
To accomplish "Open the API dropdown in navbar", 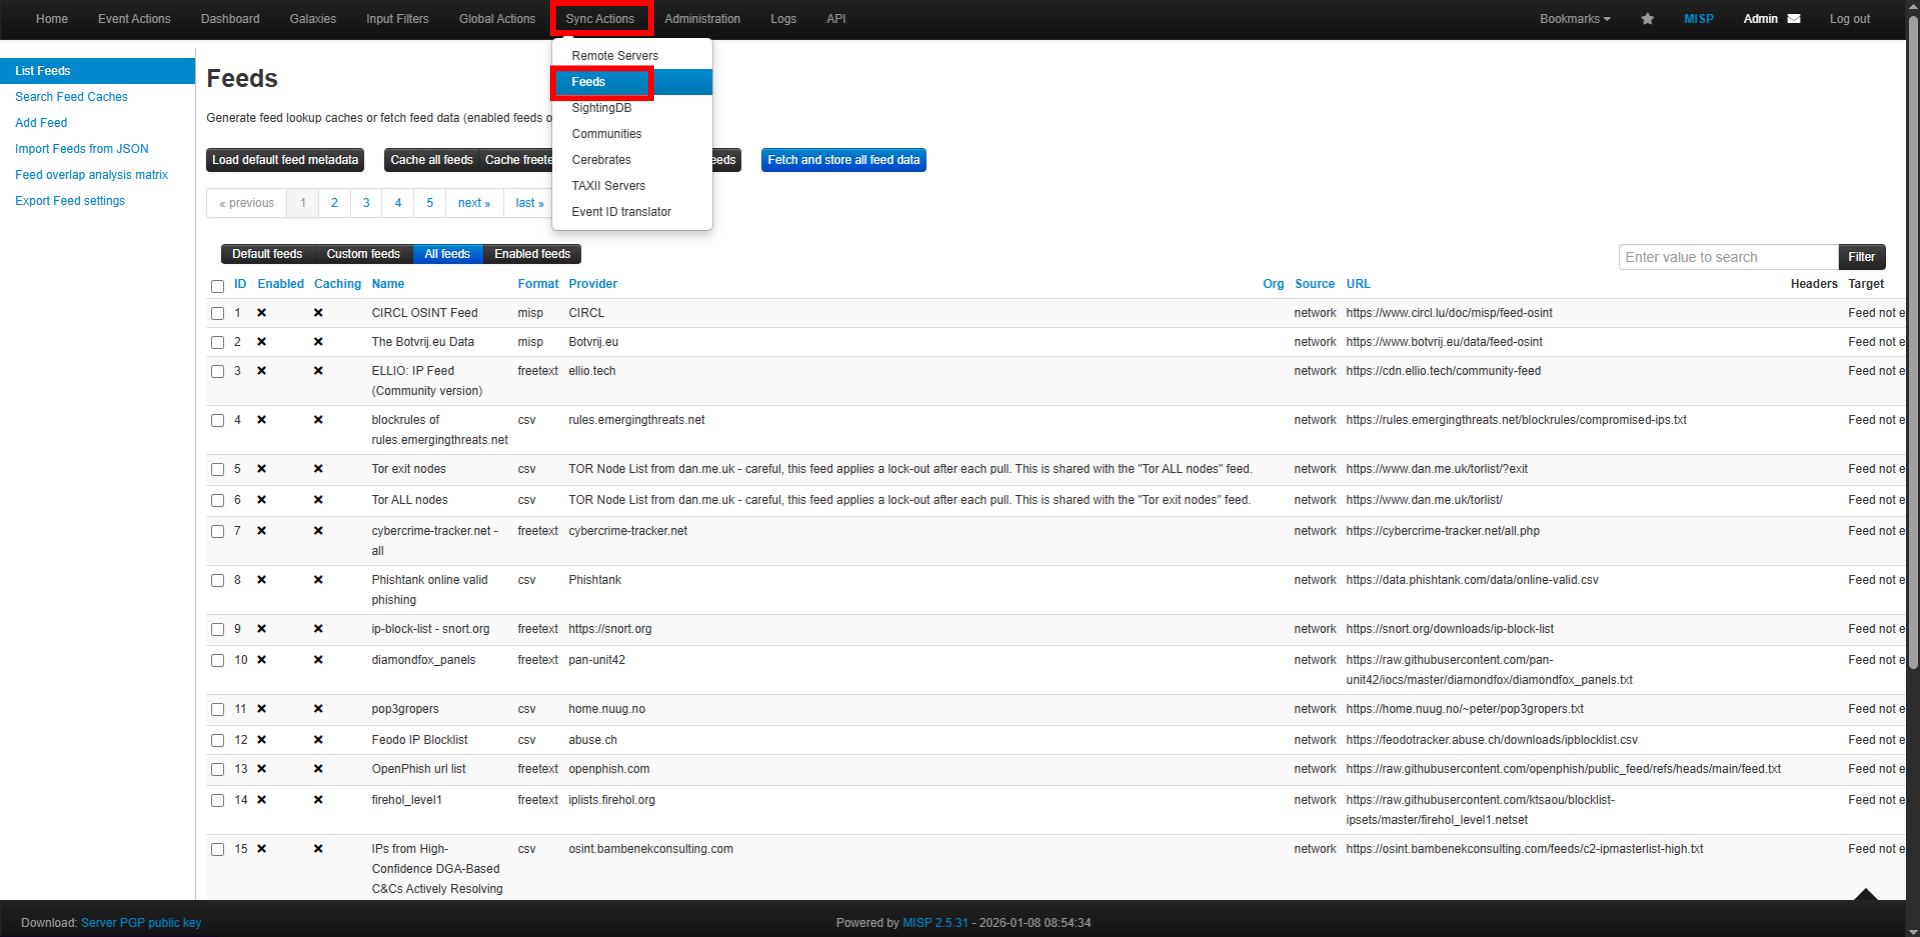I will point(836,19).
